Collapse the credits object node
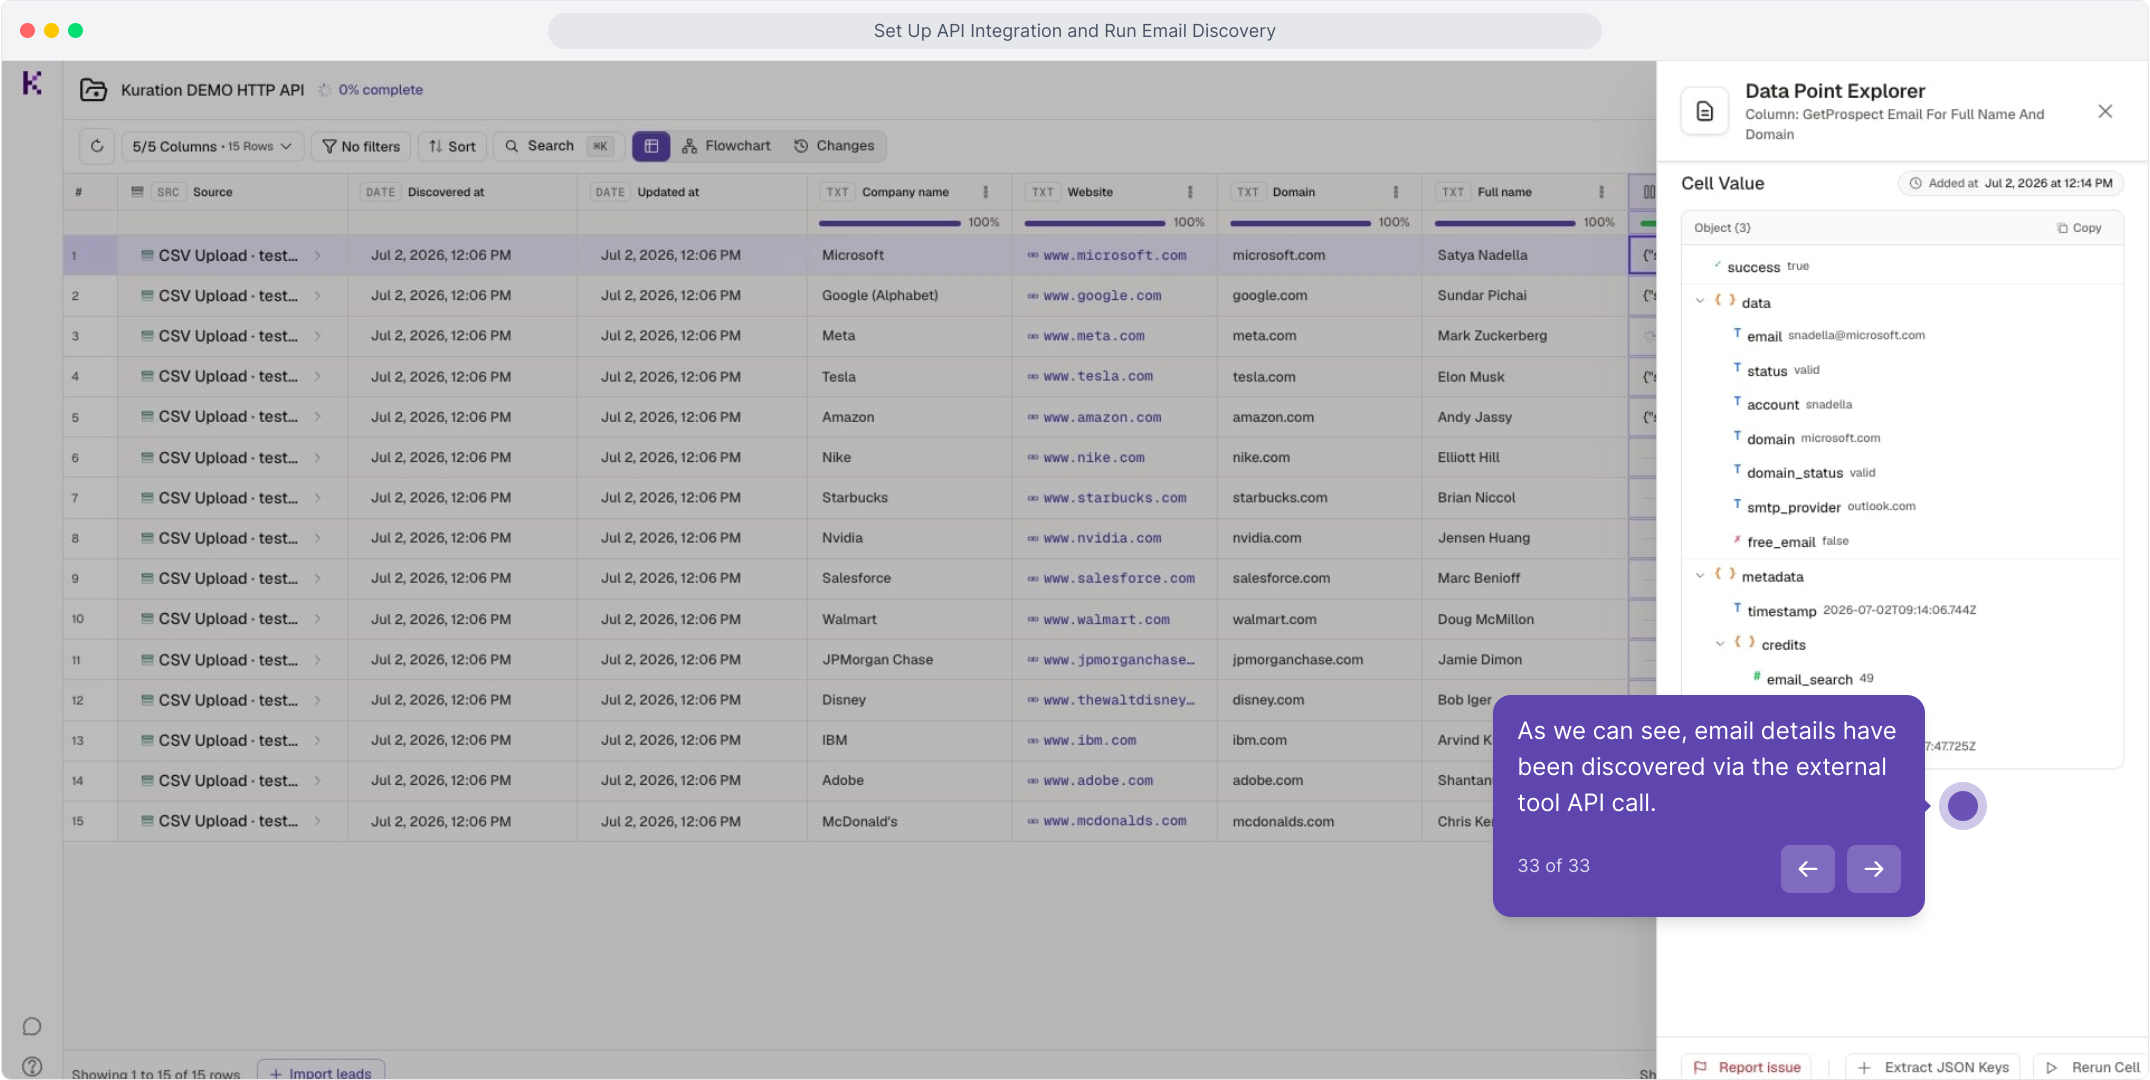The image size is (2150, 1080). pos(1720,644)
